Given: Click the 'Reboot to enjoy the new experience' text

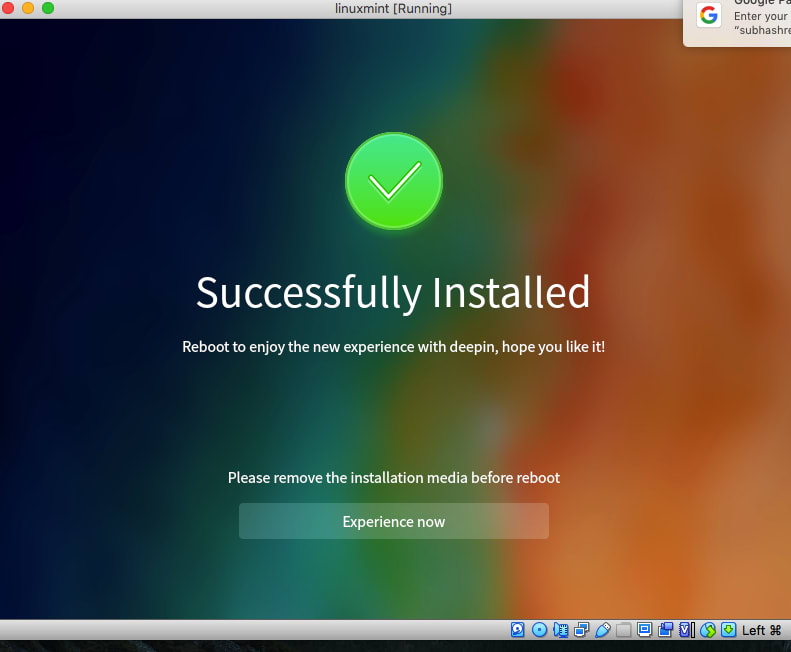Looking at the screenshot, I should pyautogui.click(x=393, y=347).
